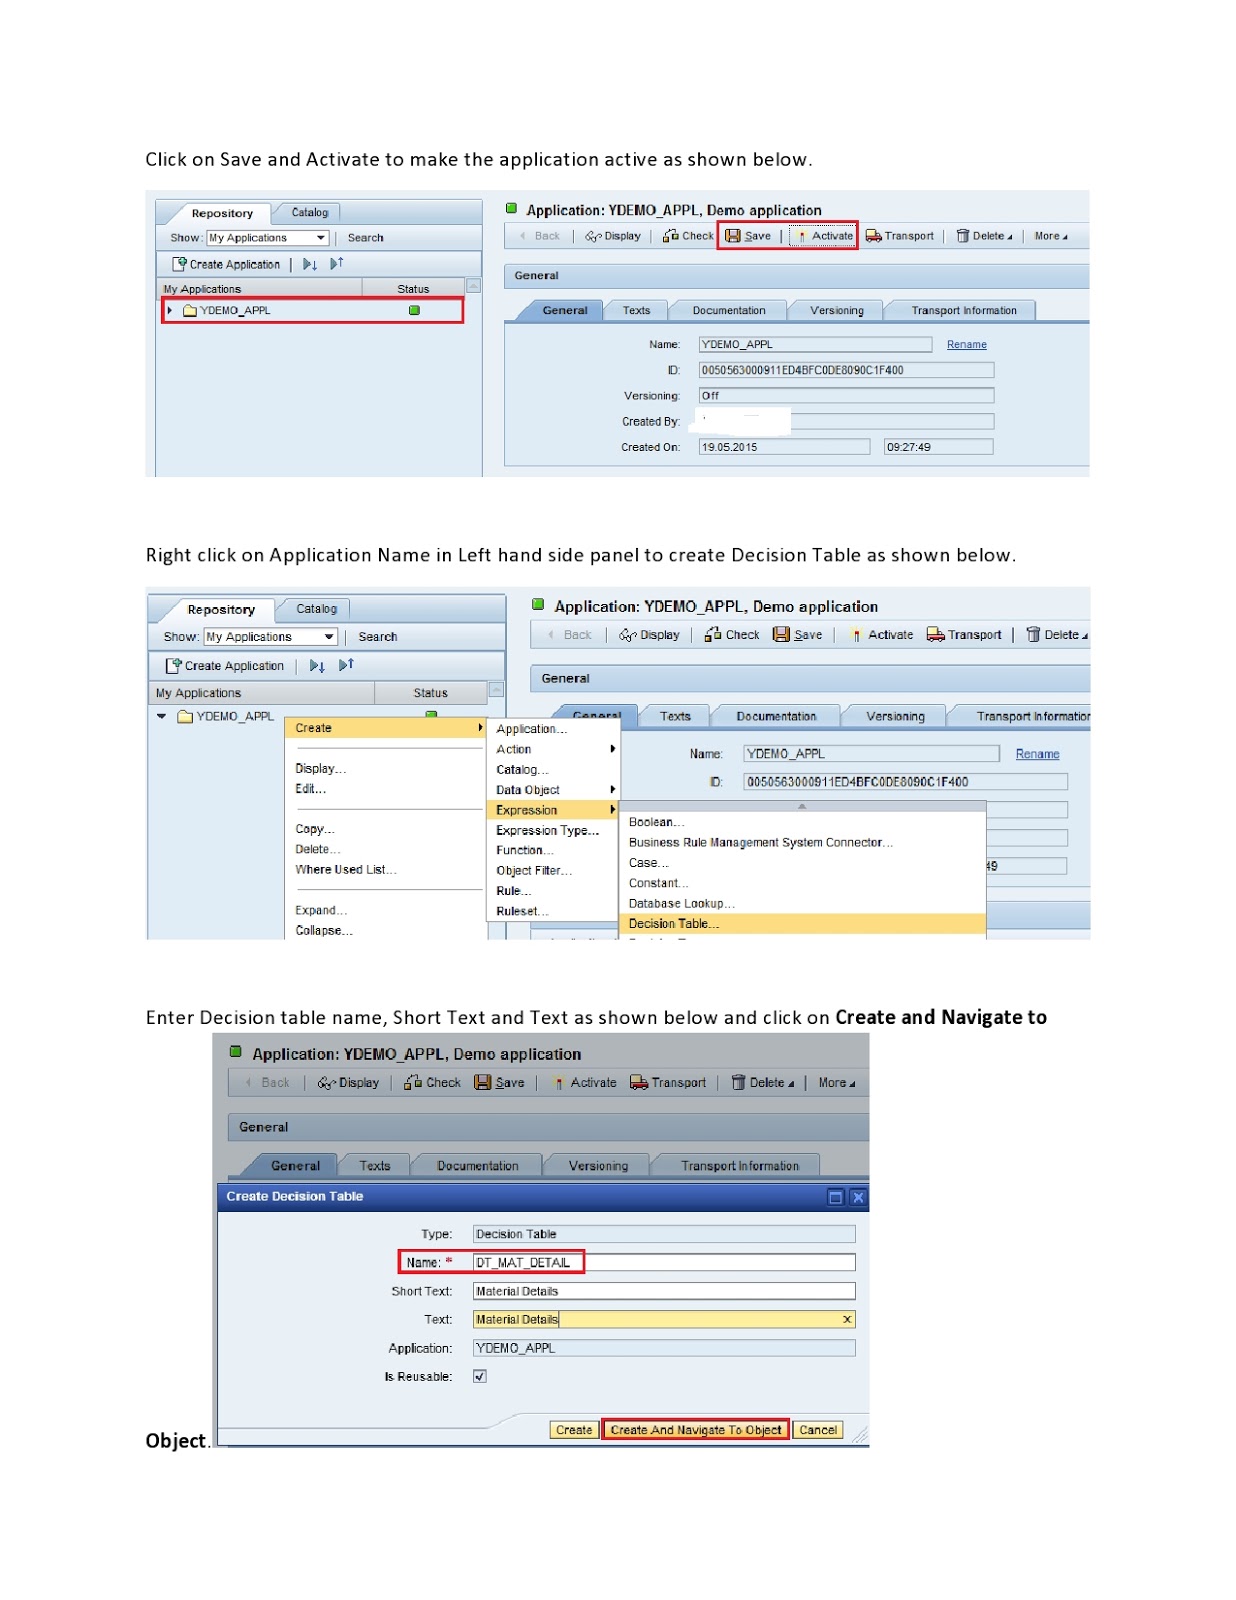This screenshot has width=1236, height=1600.
Task: Select Expression Type... menu entry
Action: tap(548, 830)
